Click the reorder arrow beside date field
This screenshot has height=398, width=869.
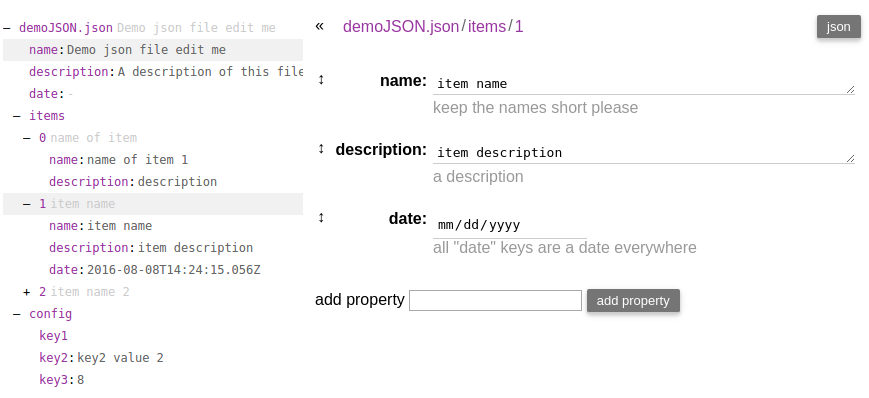[x=321, y=218]
